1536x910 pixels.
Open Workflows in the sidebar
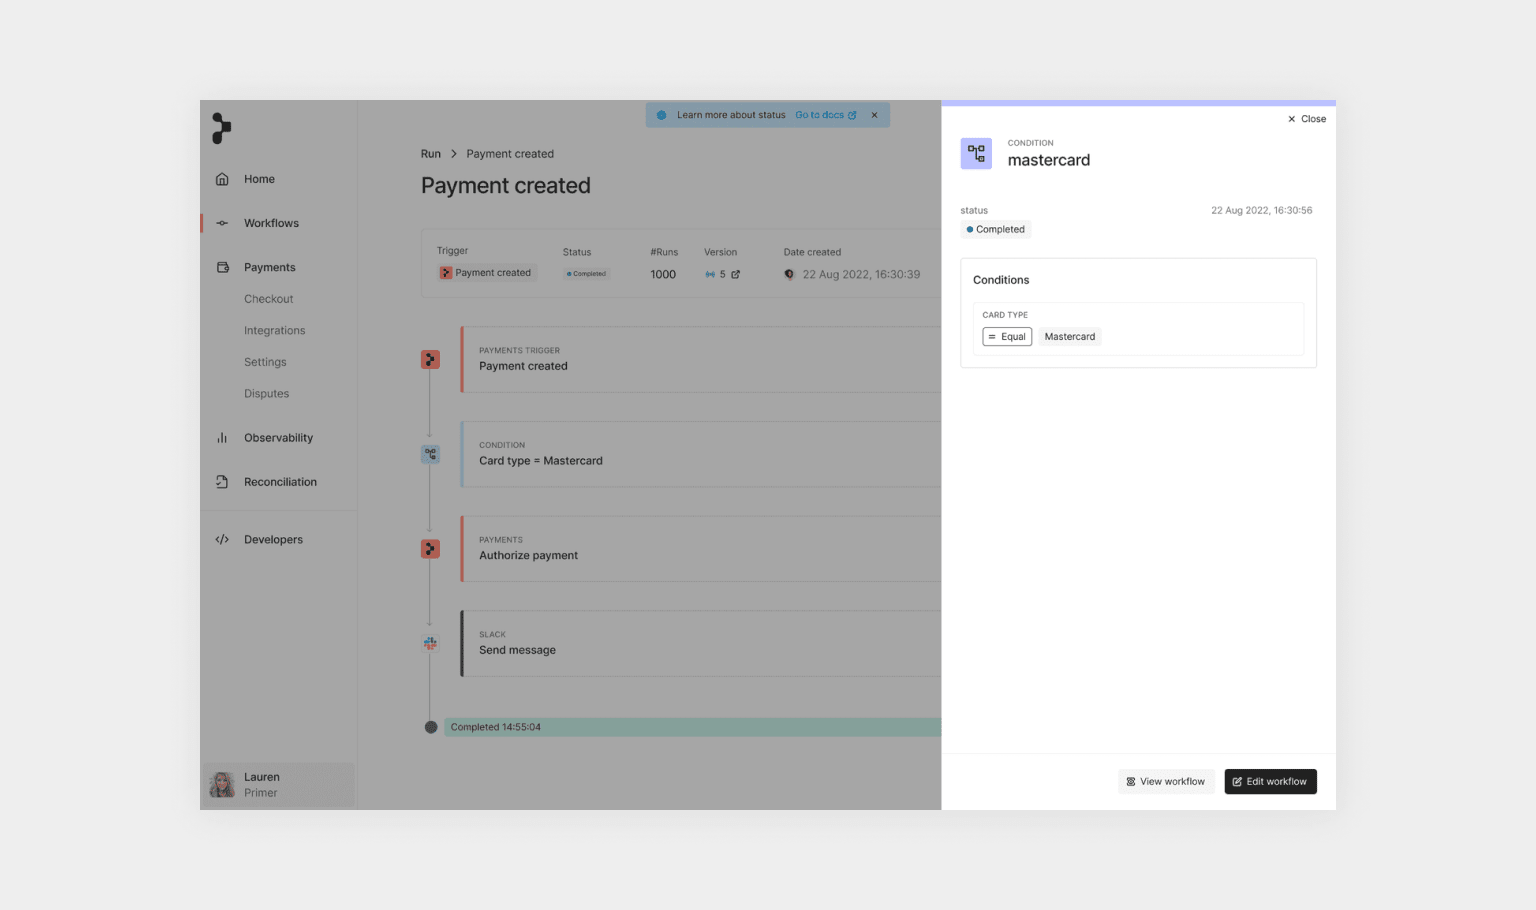(x=271, y=223)
